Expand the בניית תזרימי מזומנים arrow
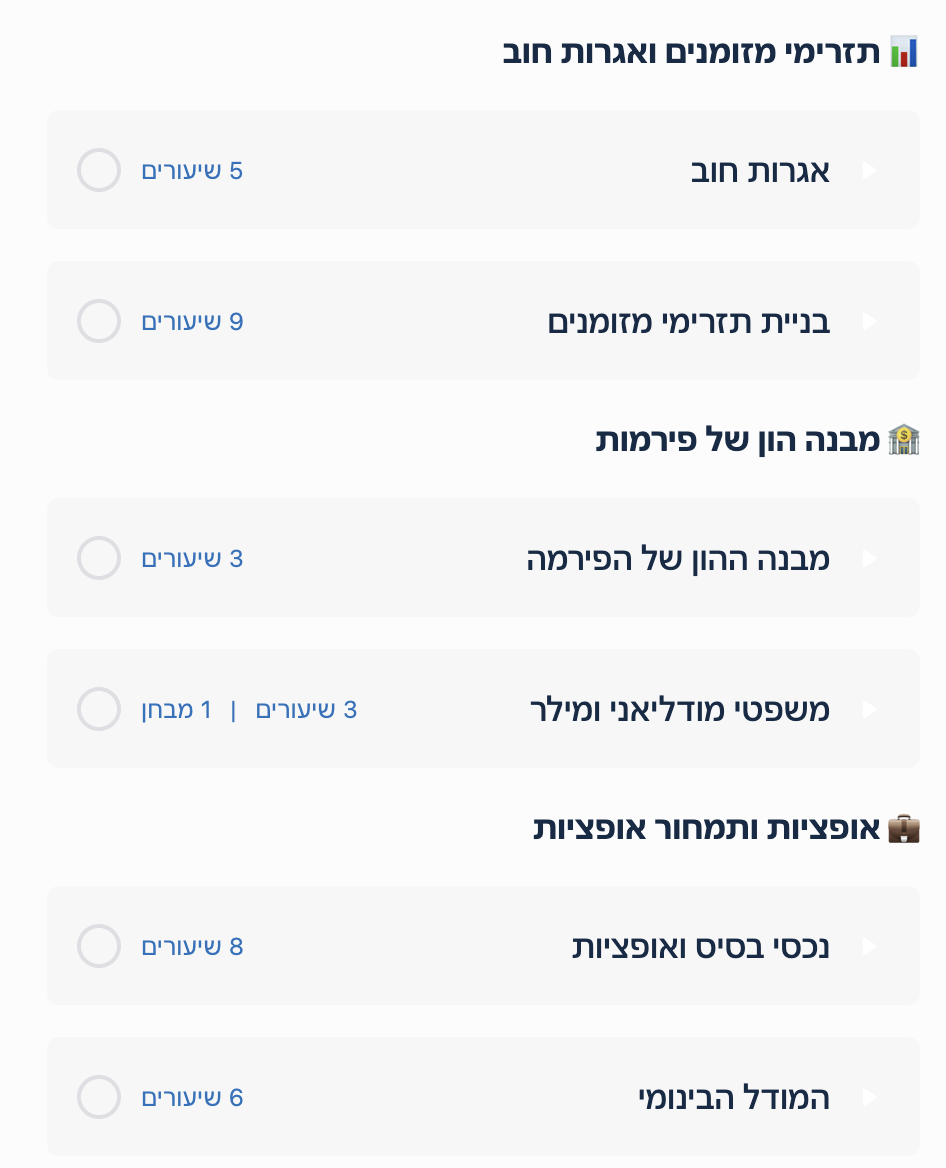Image resolution: width=946 pixels, height=1168 pixels. (x=869, y=322)
